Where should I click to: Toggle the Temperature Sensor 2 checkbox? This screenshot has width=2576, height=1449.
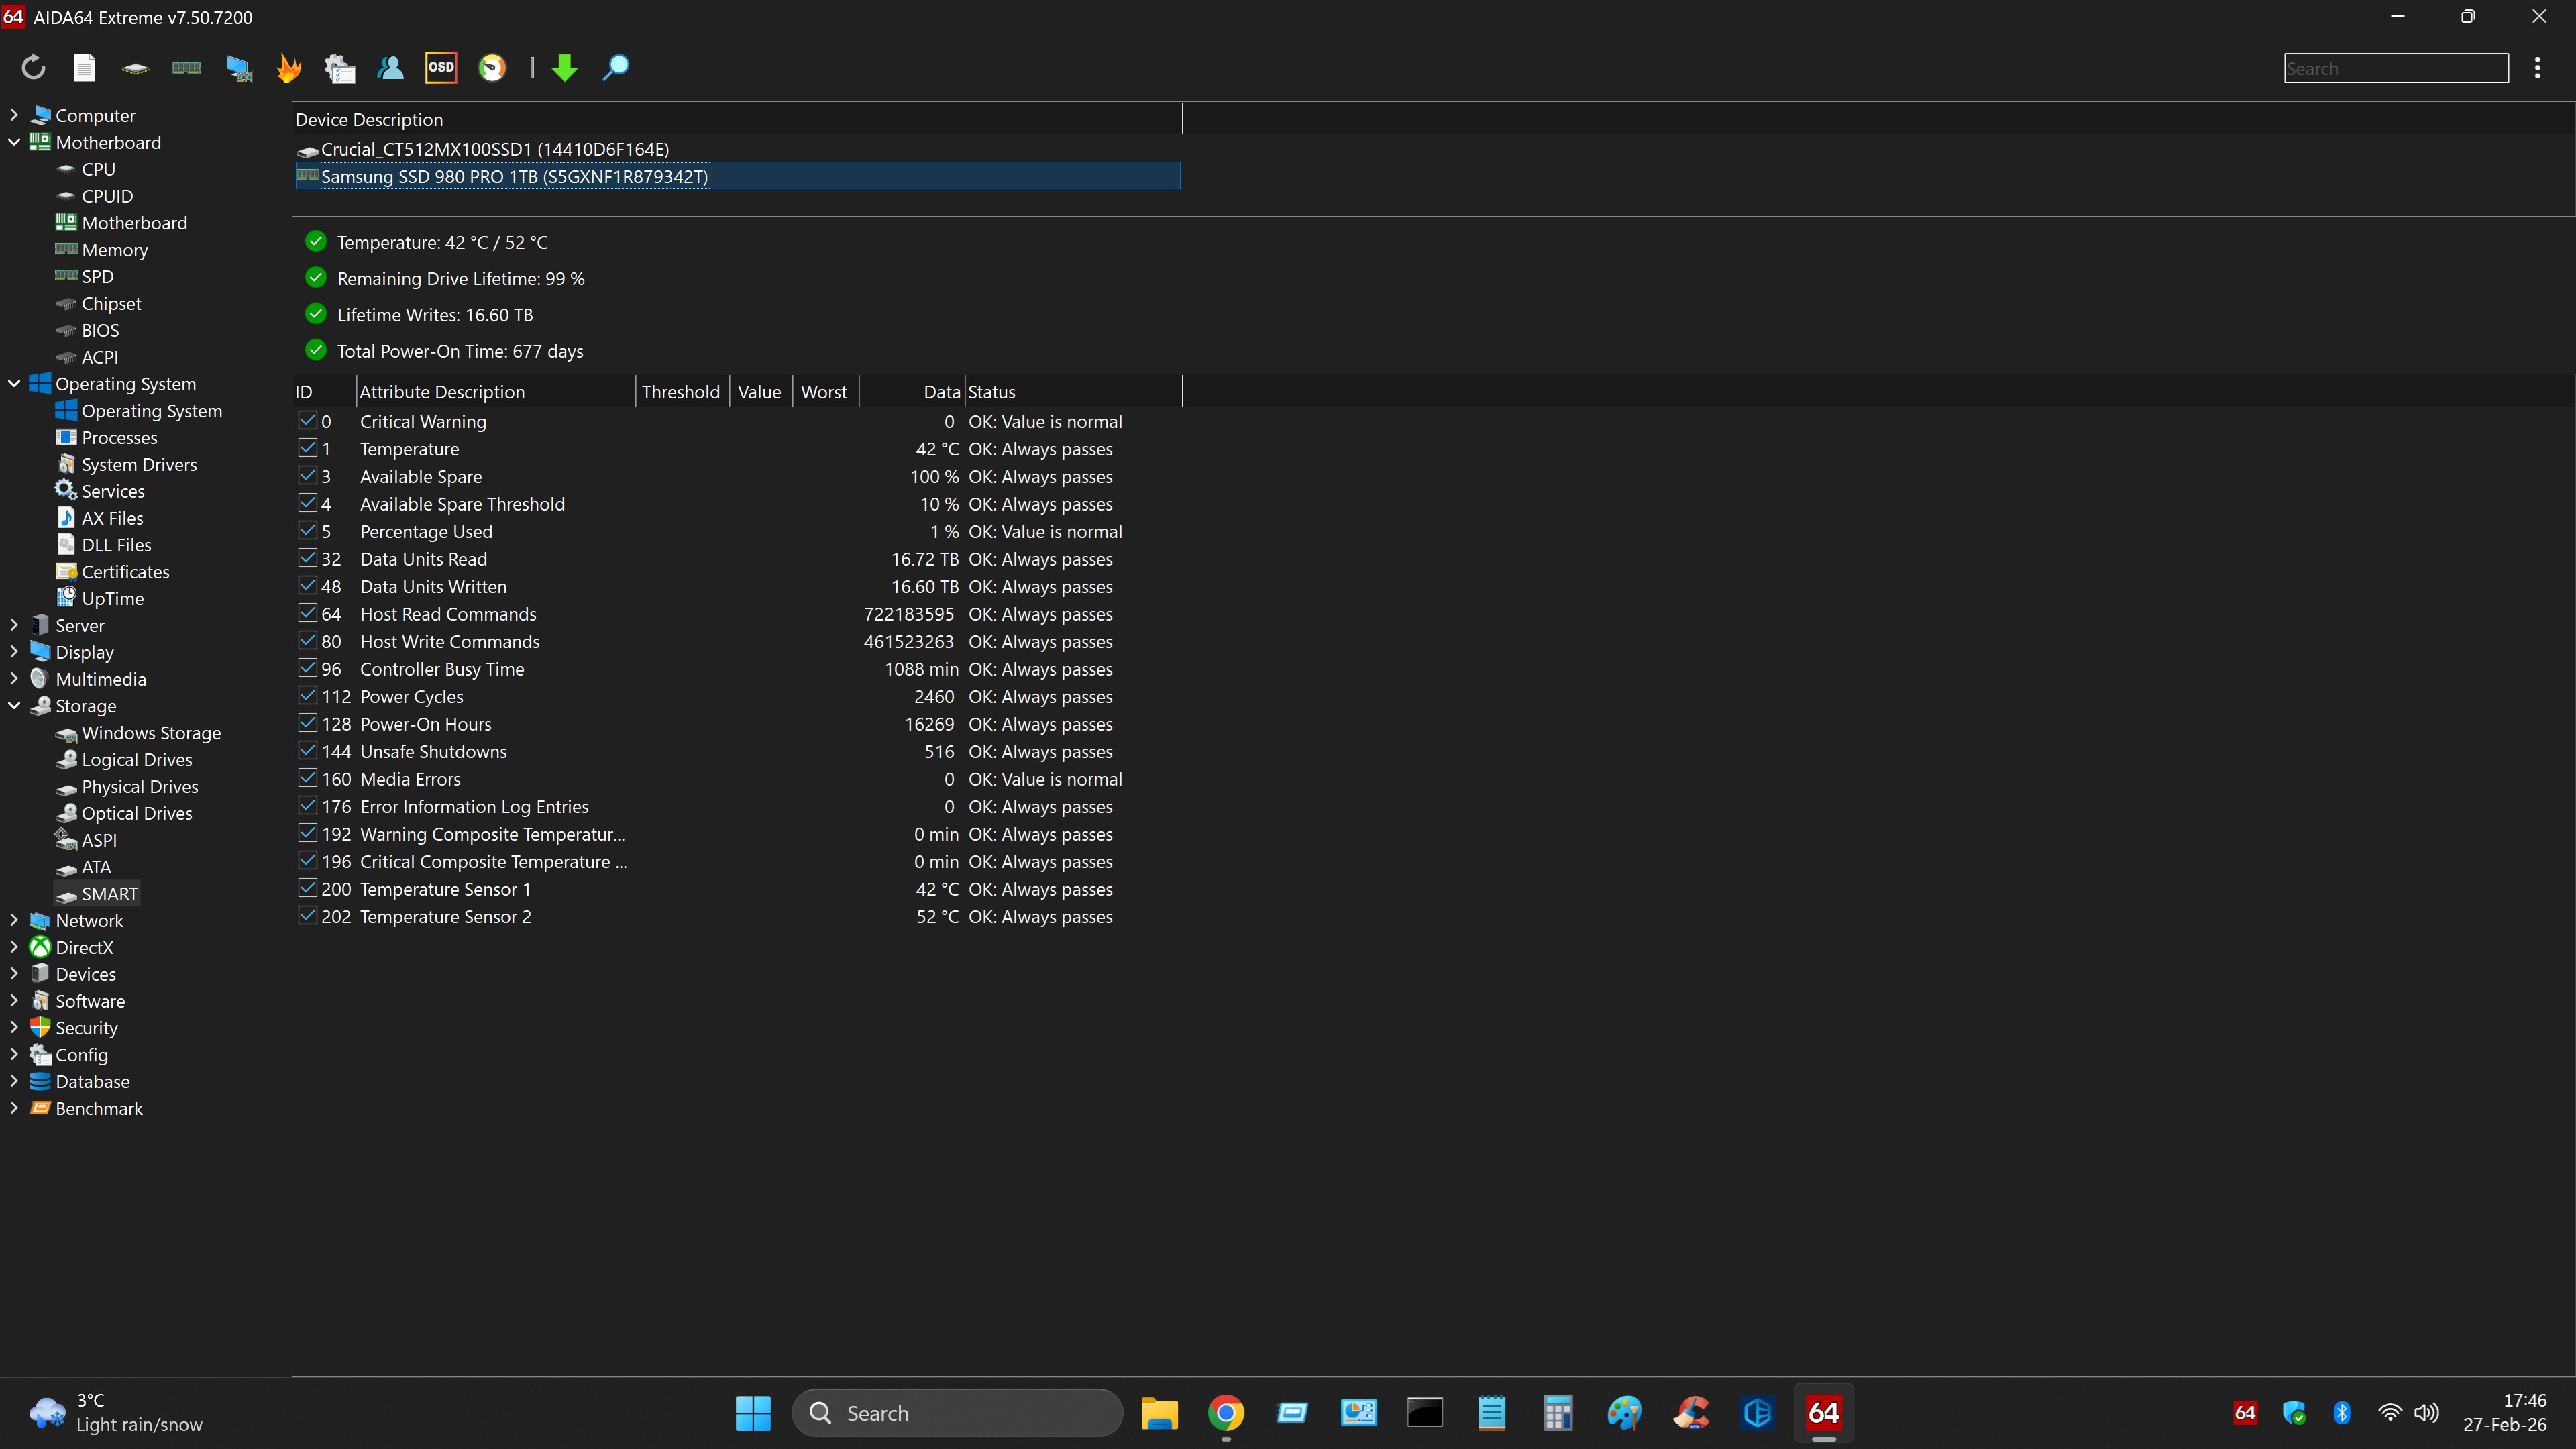pos(308,916)
